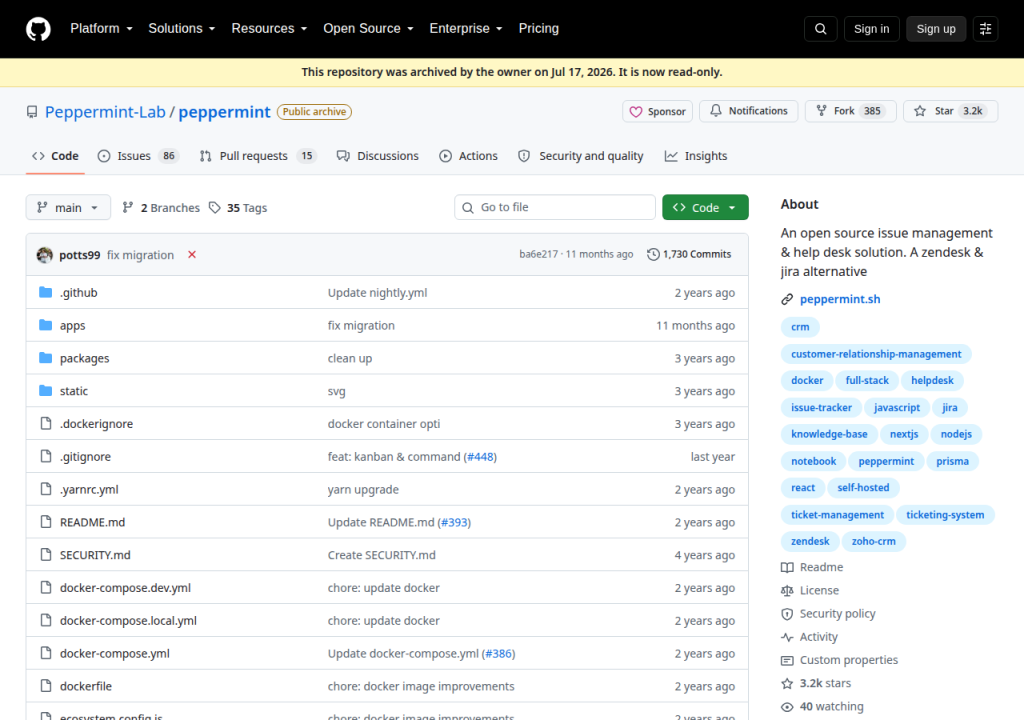Screen dimensions: 1024x720
Task: Open the appearance settings icon beside Sign up
Action: [x=985, y=29]
